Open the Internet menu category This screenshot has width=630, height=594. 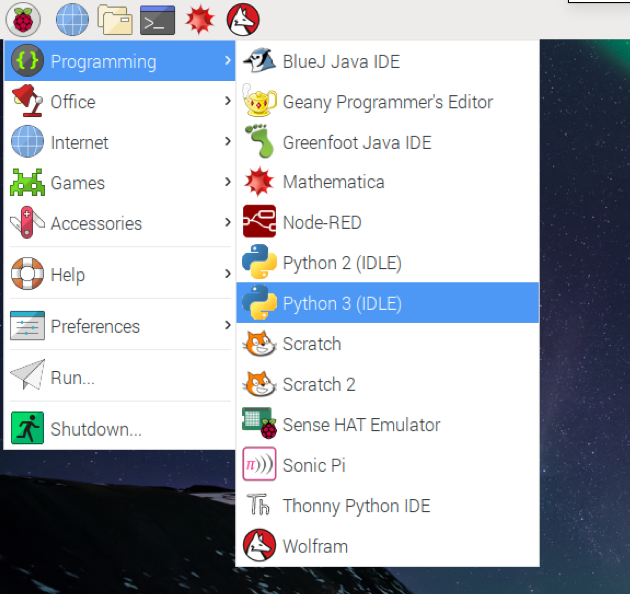120,141
